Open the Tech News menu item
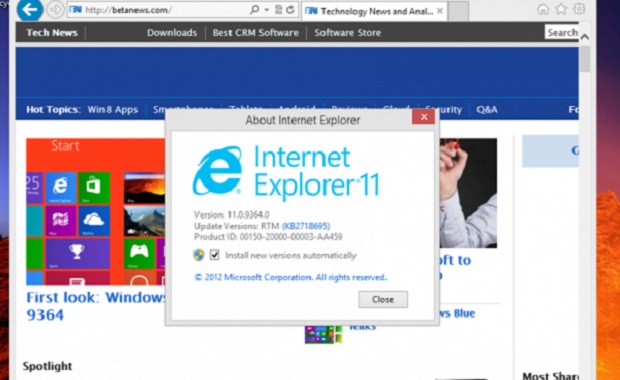This screenshot has height=380, width=620. point(52,32)
